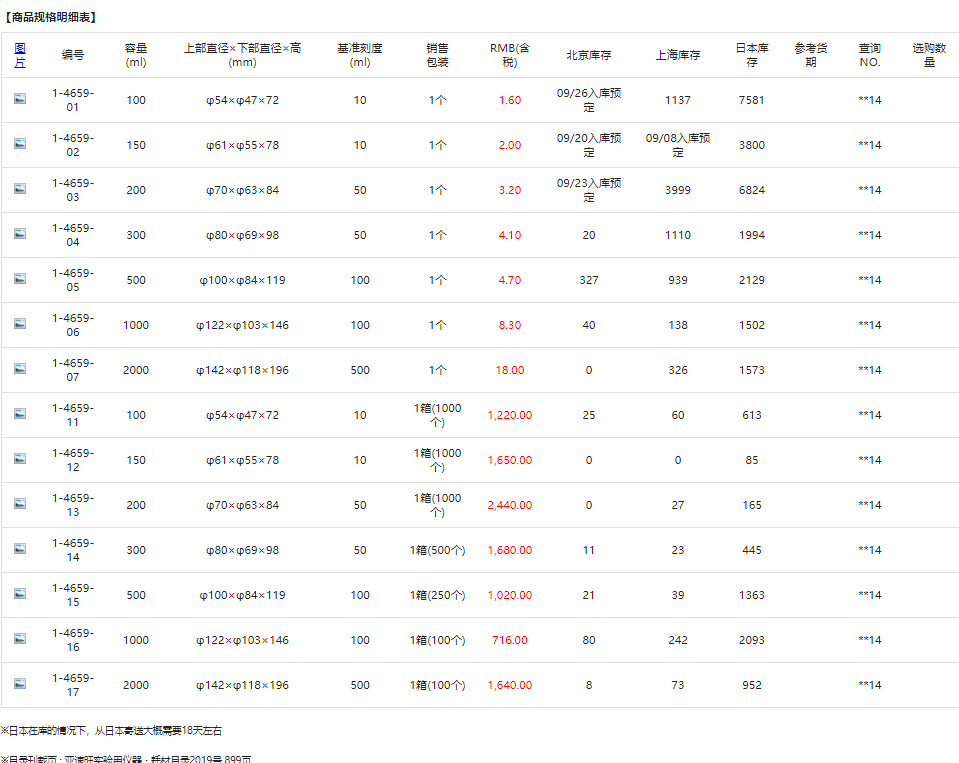The width and height of the screenshot is (959, 763).
Task: Open image icon for item 1-4659-01
Action: point(20,99)
